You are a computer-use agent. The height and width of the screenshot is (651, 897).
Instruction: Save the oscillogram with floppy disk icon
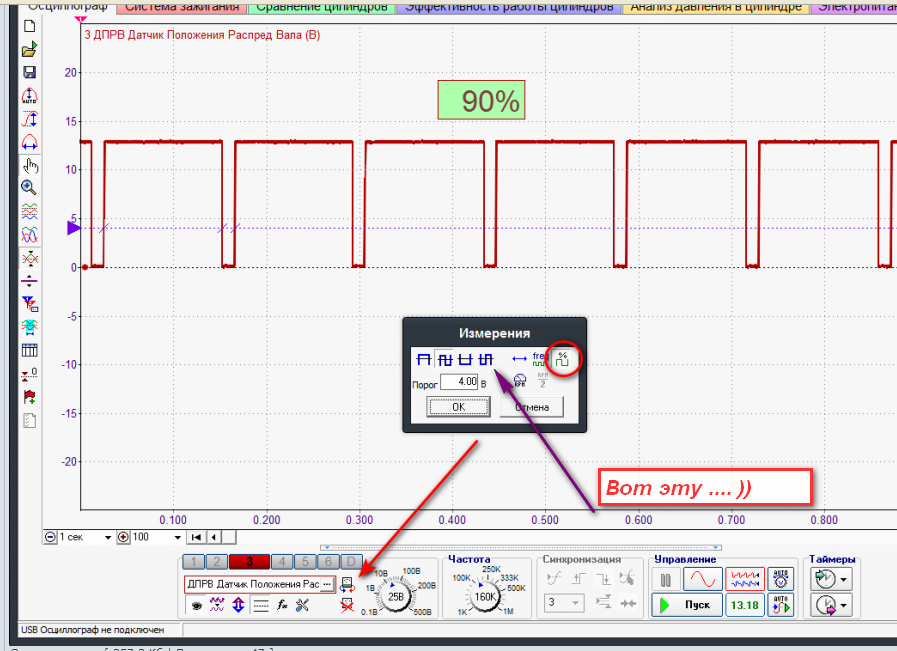click(x=29, y=72)
